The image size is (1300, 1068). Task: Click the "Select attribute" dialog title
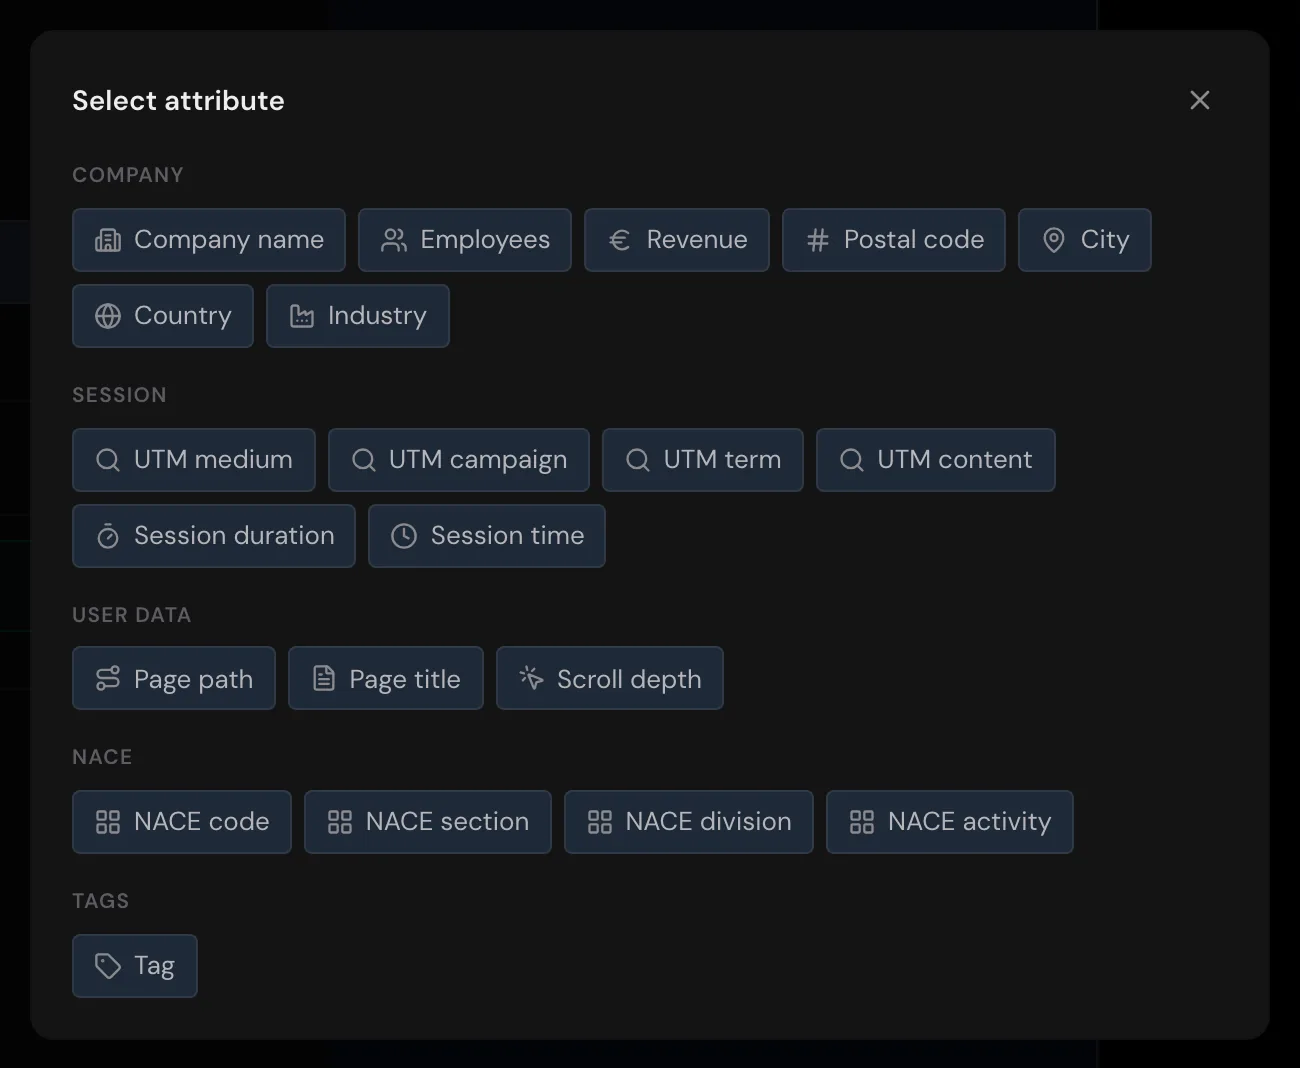tap(178, 100)
